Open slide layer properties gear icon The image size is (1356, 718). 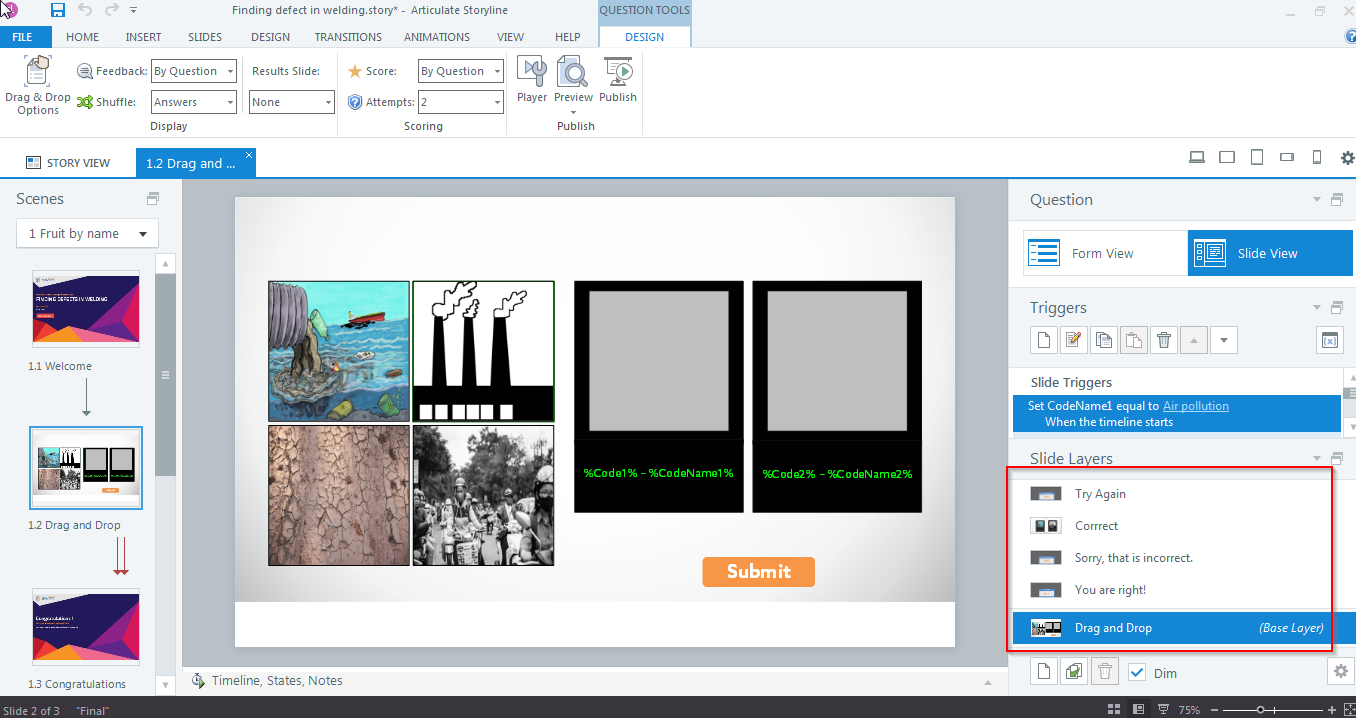(1340, 671)
